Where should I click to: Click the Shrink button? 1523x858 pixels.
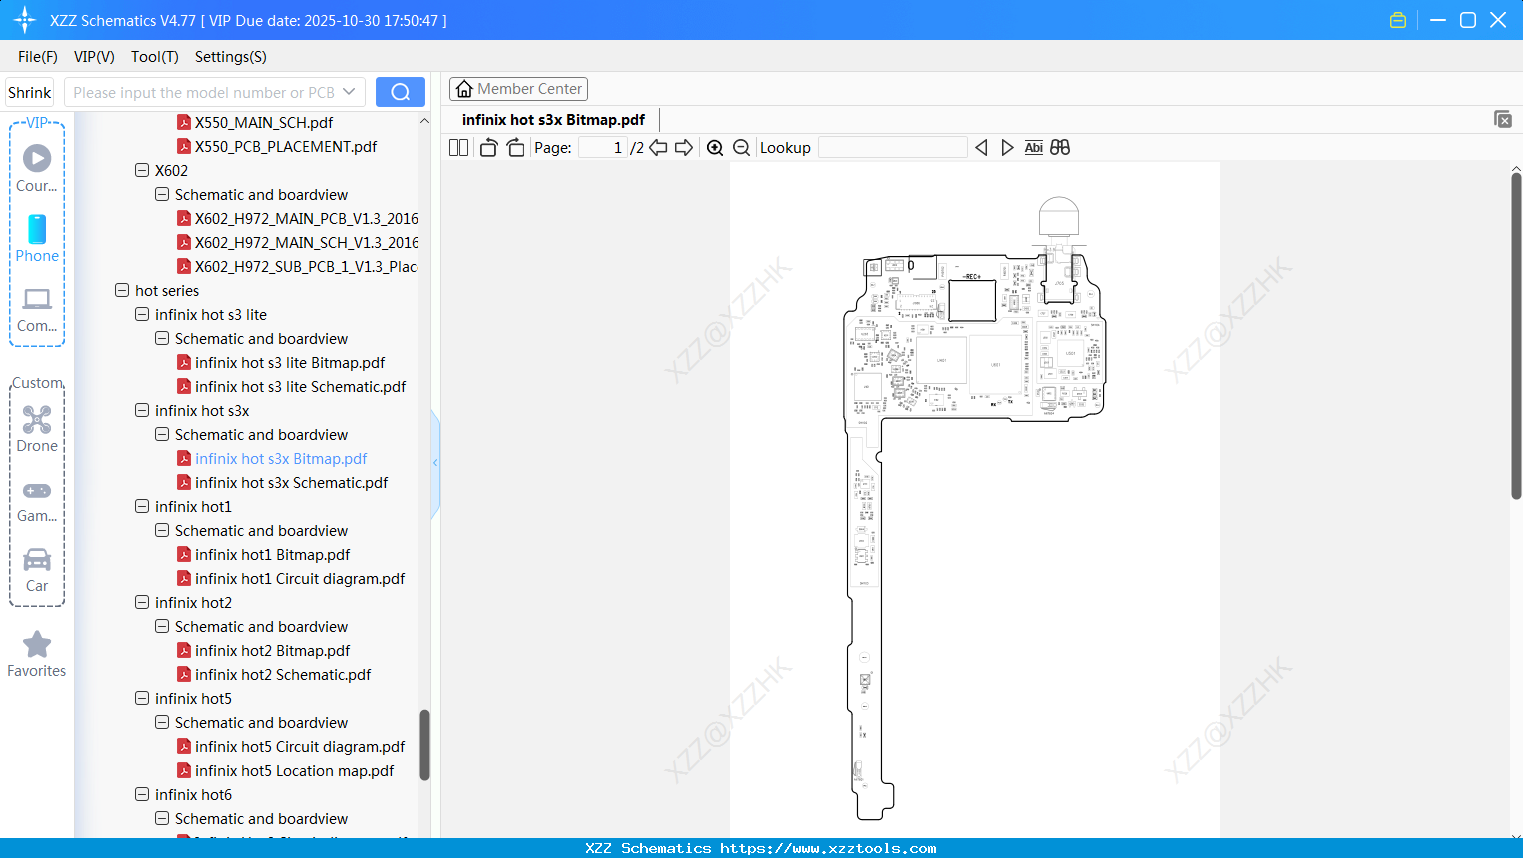pos(29,91)
